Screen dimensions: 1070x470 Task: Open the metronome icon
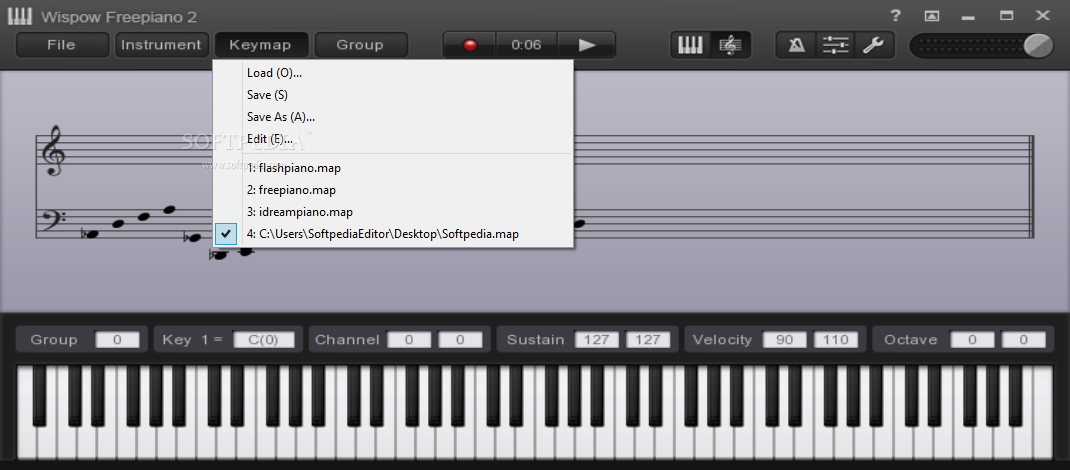click(796, 45)
